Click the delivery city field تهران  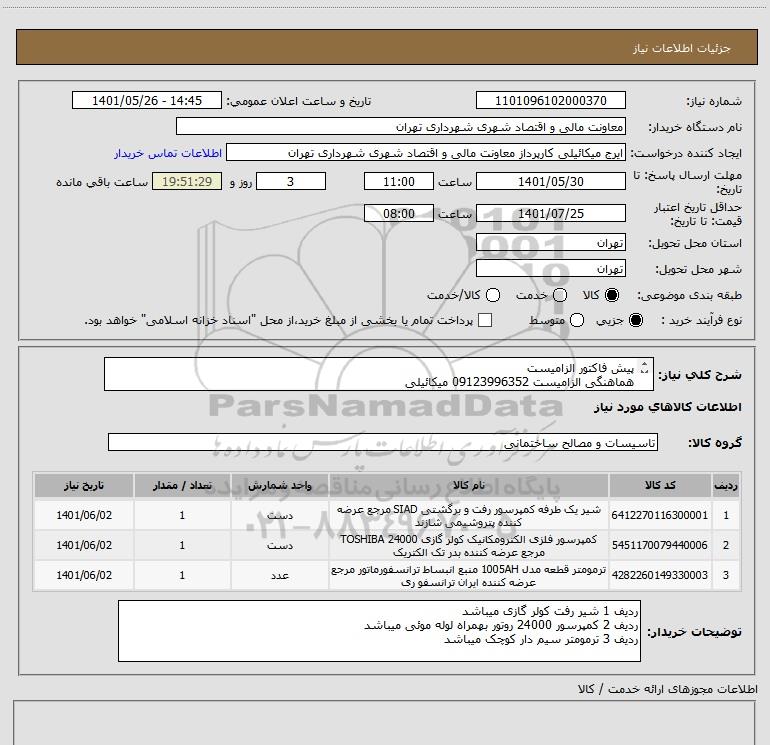550,268
